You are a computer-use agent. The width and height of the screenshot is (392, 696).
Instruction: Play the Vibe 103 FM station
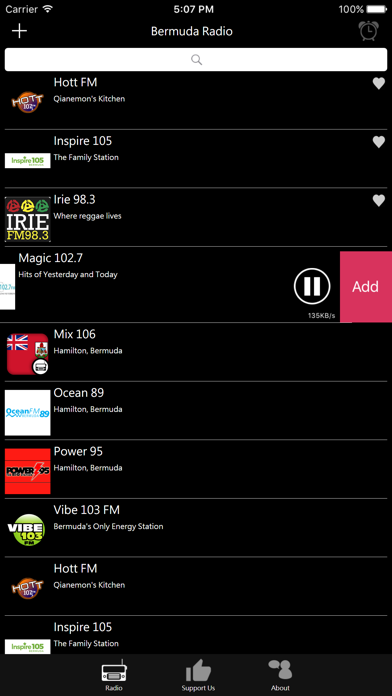point(196,528)
